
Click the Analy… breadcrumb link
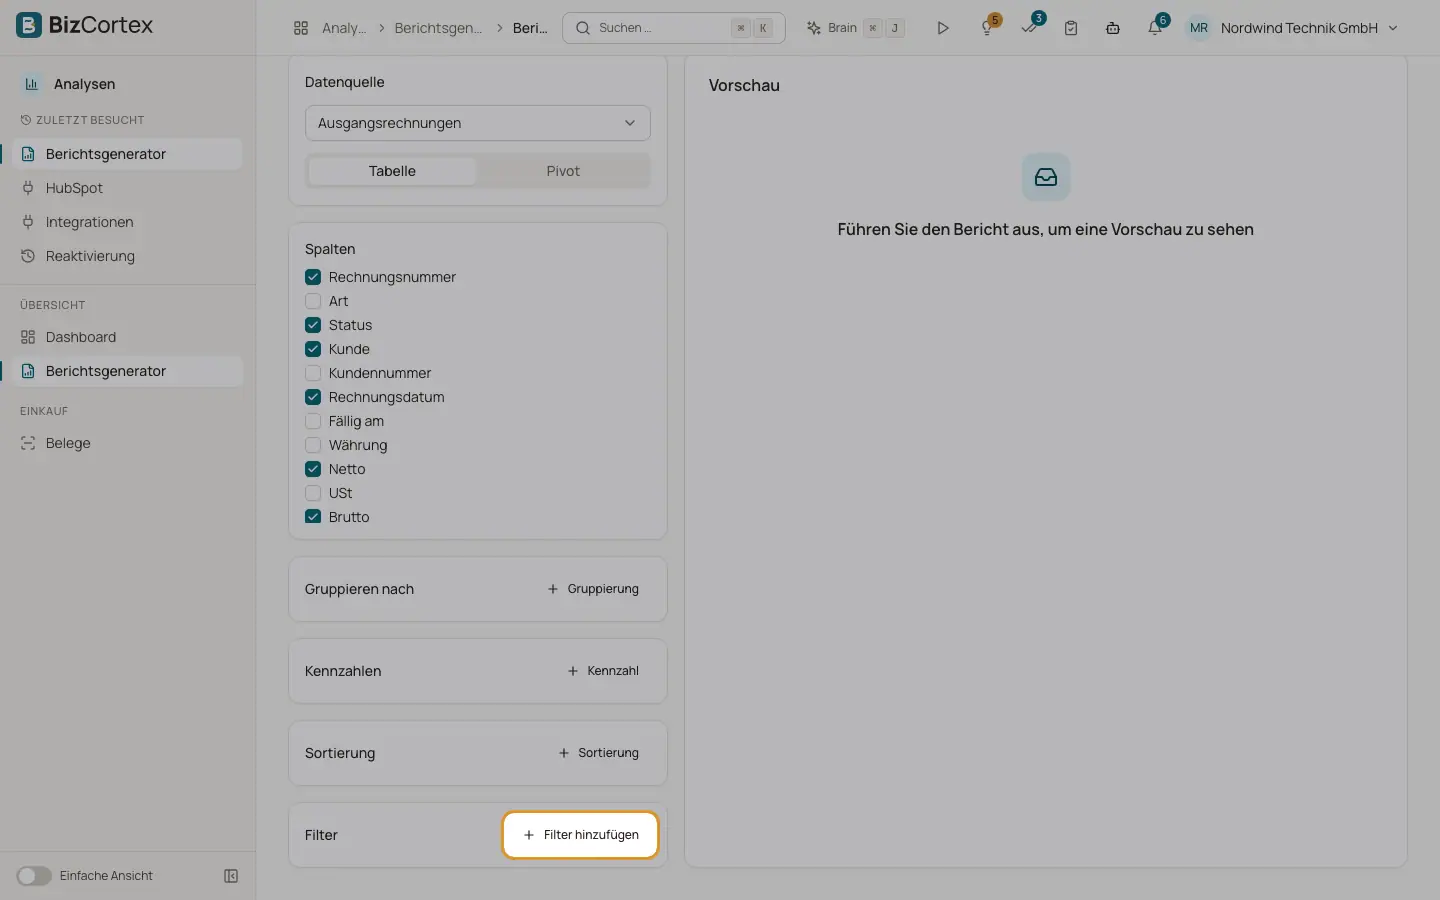344,28
